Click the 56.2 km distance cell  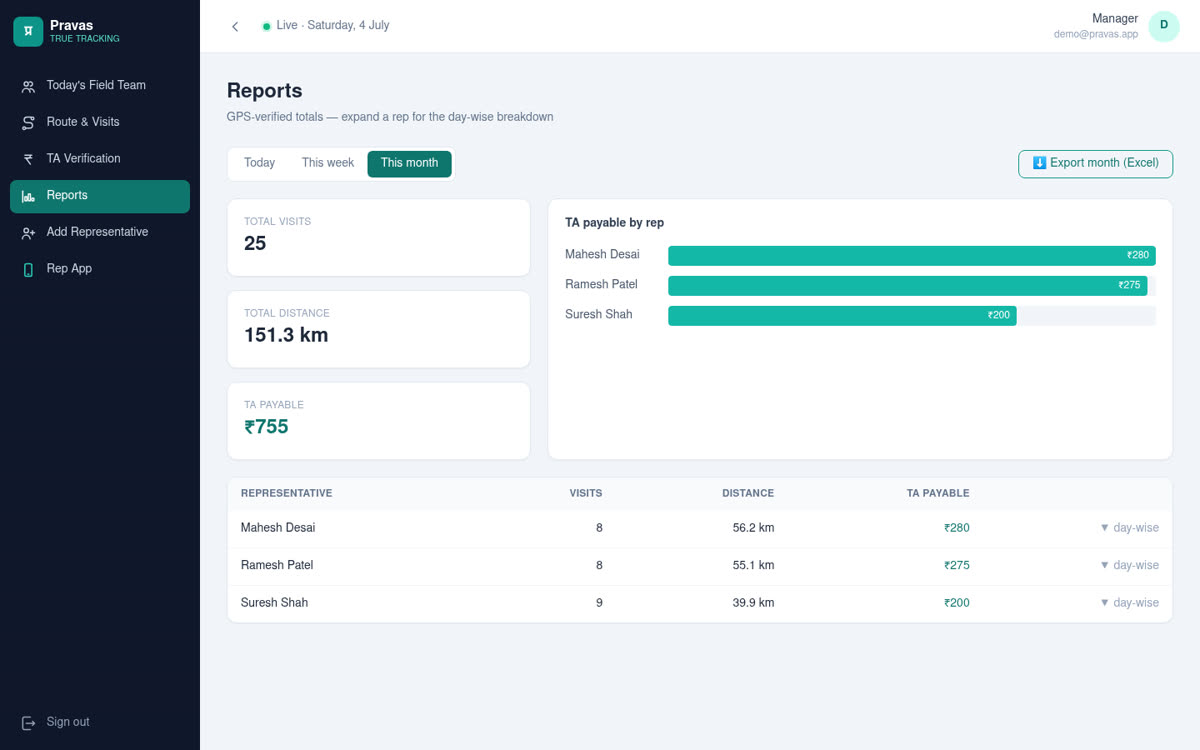point(753,528)
